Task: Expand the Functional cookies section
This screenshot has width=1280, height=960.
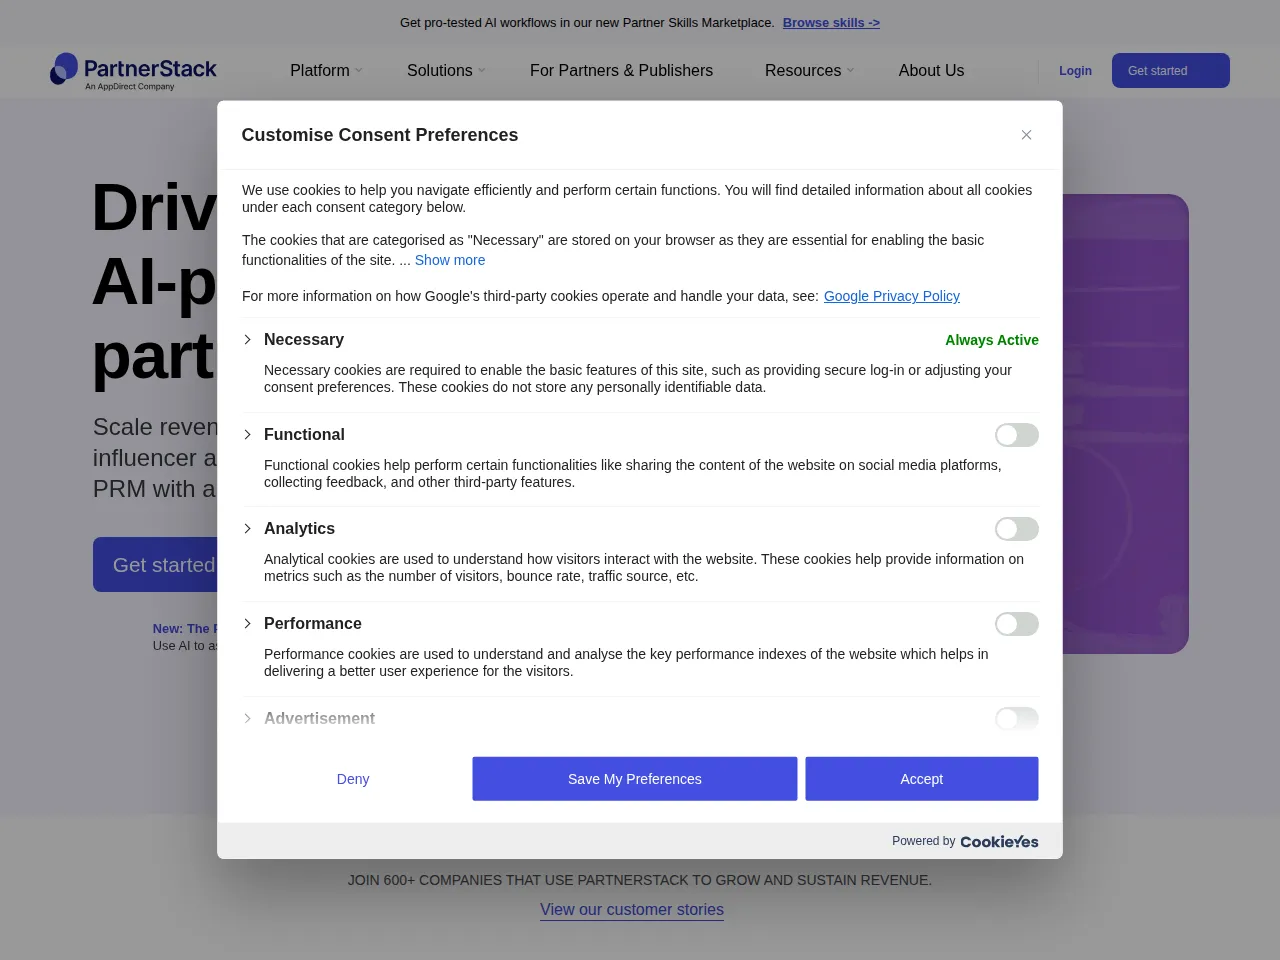Action: click(248, 435)
